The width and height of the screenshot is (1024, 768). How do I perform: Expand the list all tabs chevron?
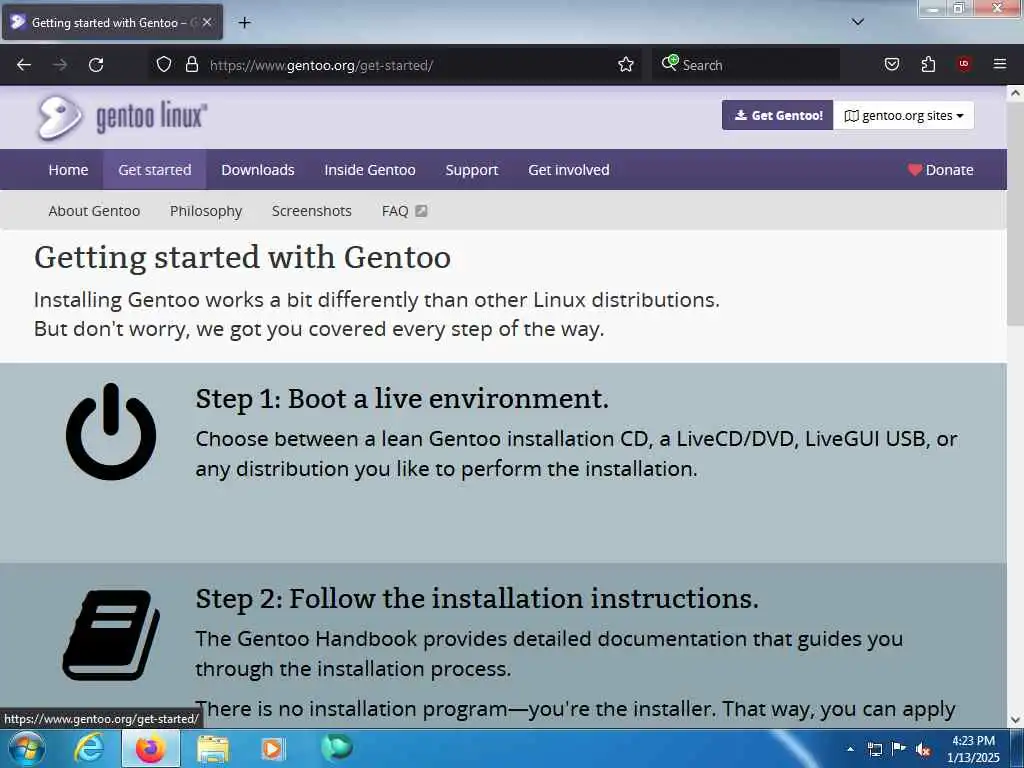point(858,22)
